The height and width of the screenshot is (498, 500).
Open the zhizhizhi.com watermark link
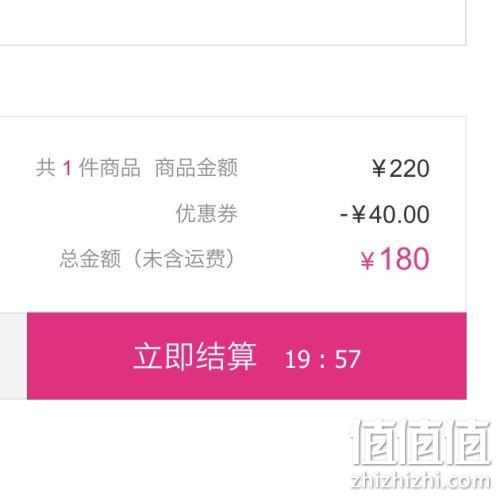421,481
